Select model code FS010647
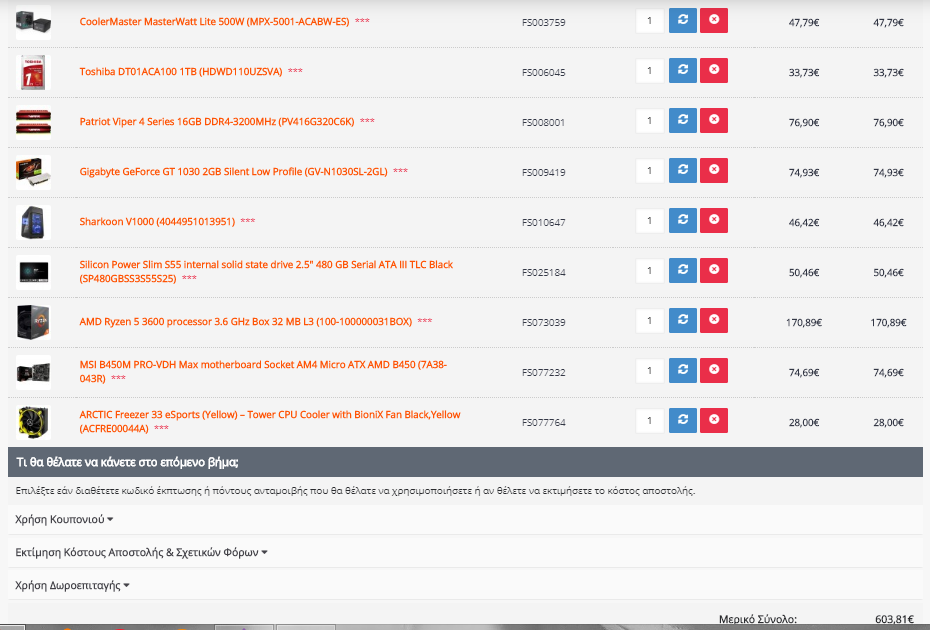 coord(543,222)
